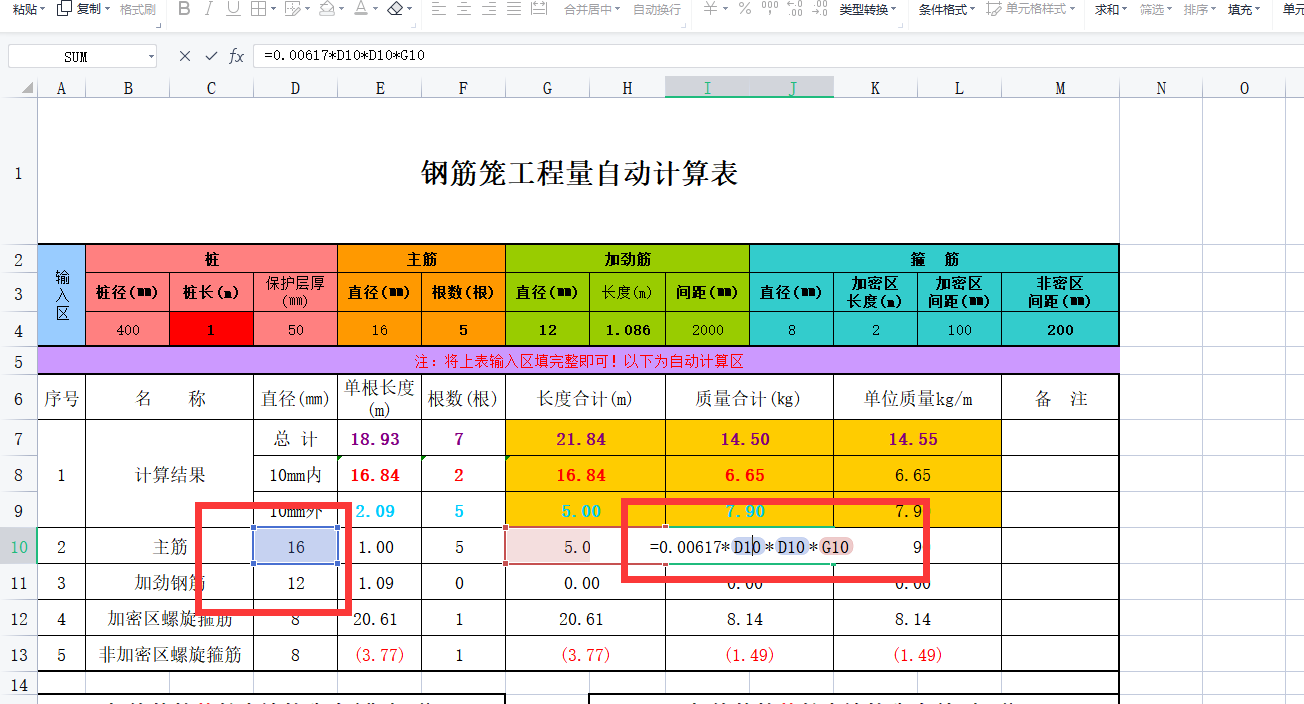Align text left
This screenshot has width=1304, height=704.
coord(440,9)
